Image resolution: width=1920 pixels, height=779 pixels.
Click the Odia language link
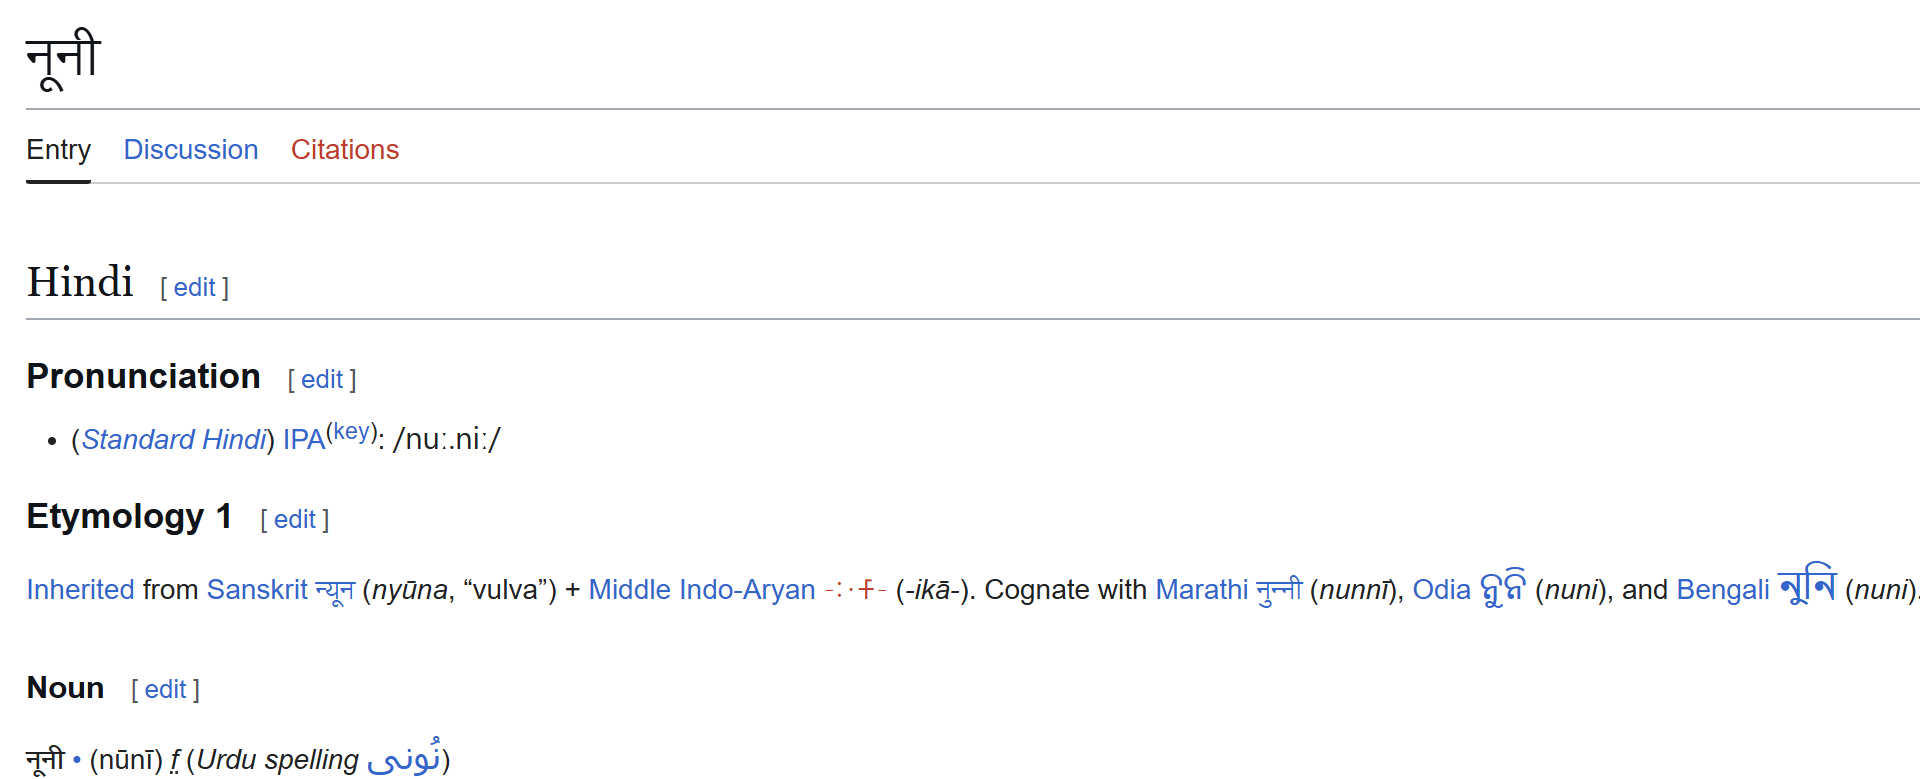coord(1441,590)
